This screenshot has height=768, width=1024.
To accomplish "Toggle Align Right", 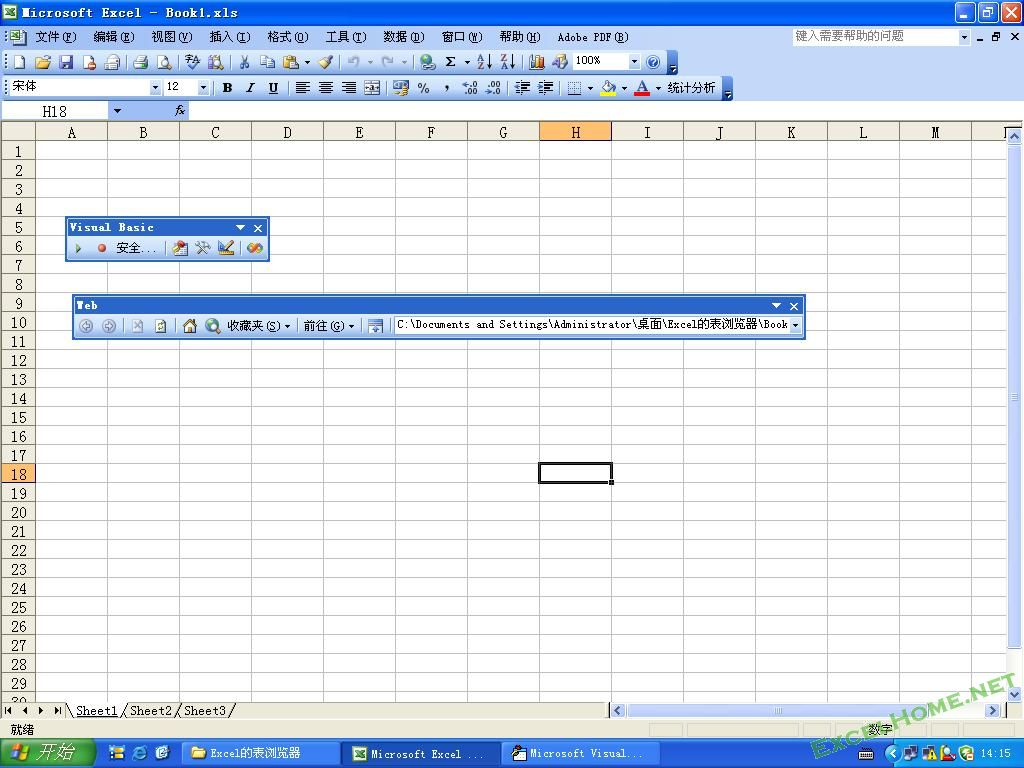I will tap(349, 88).
